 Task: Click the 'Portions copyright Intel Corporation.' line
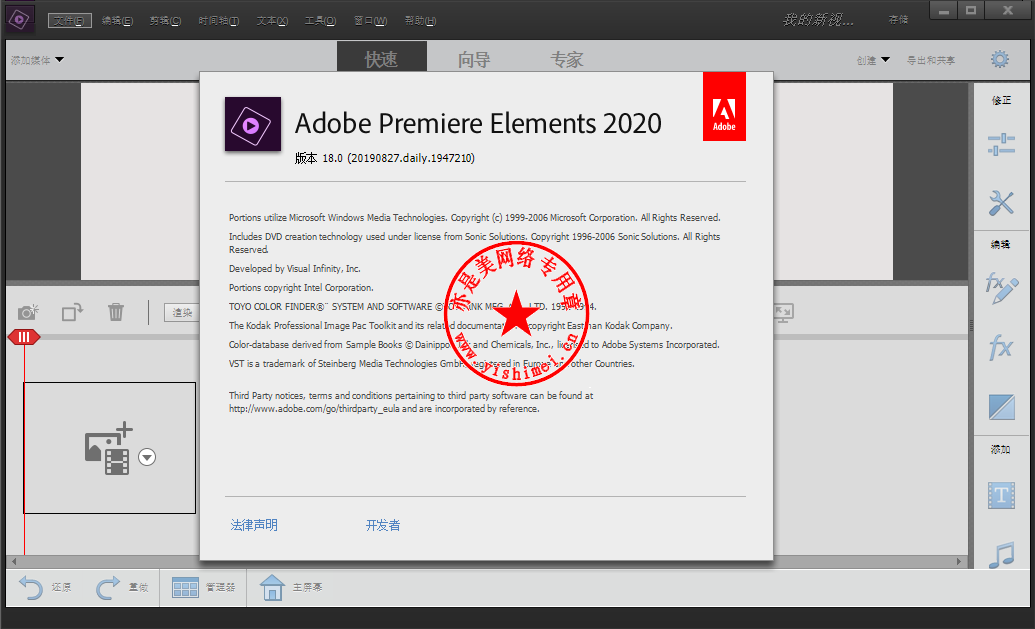[x=301, y=288]
